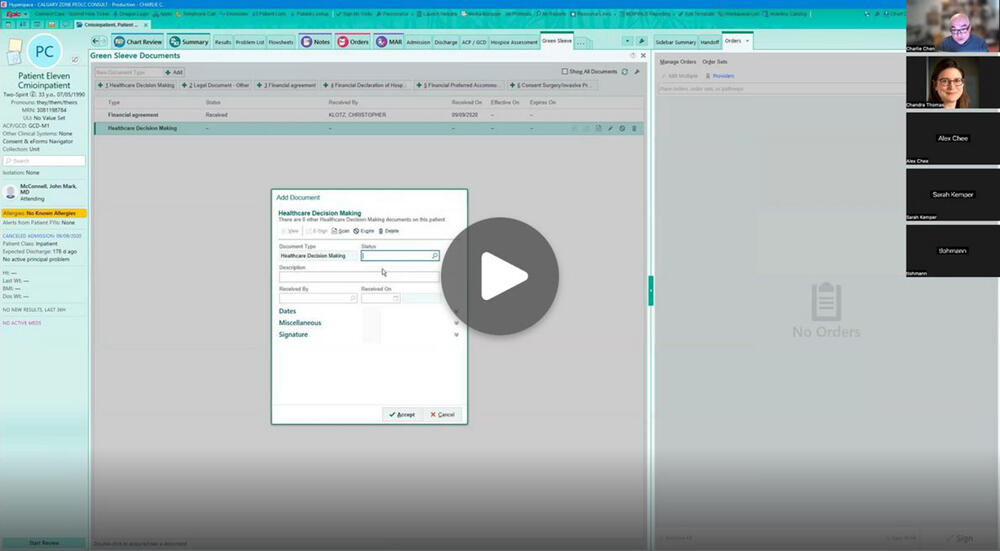Click the edit pencil icon on highlighted row
The height and width of the screenshot is (551, 1000).
pos(610,128)
